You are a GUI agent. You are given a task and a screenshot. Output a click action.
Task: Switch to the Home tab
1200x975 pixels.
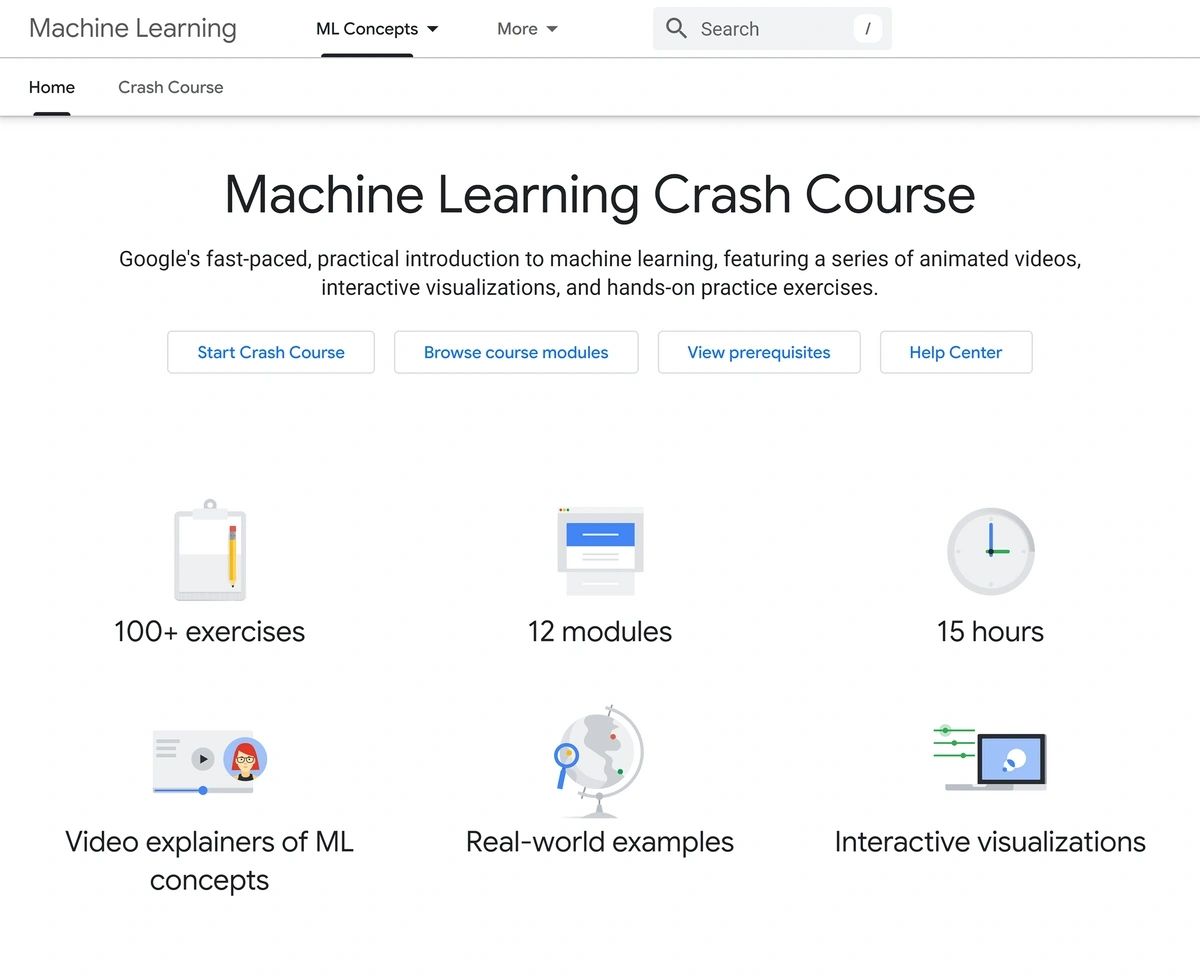(52, 87)
